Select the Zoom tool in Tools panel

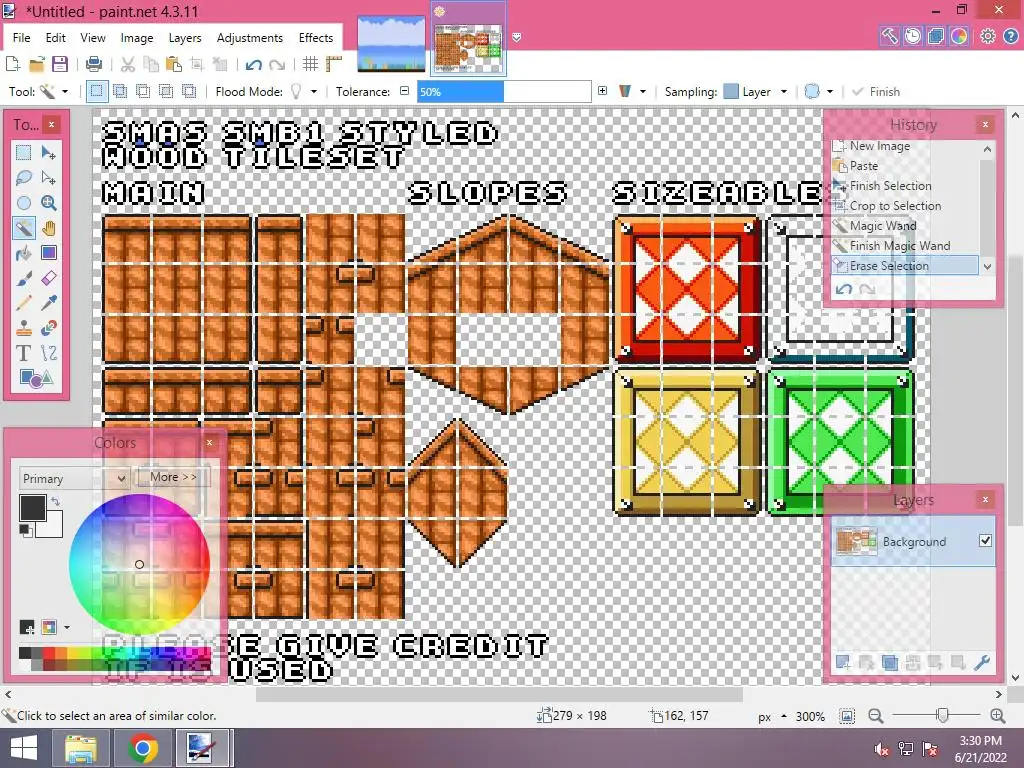click(48, 203)
